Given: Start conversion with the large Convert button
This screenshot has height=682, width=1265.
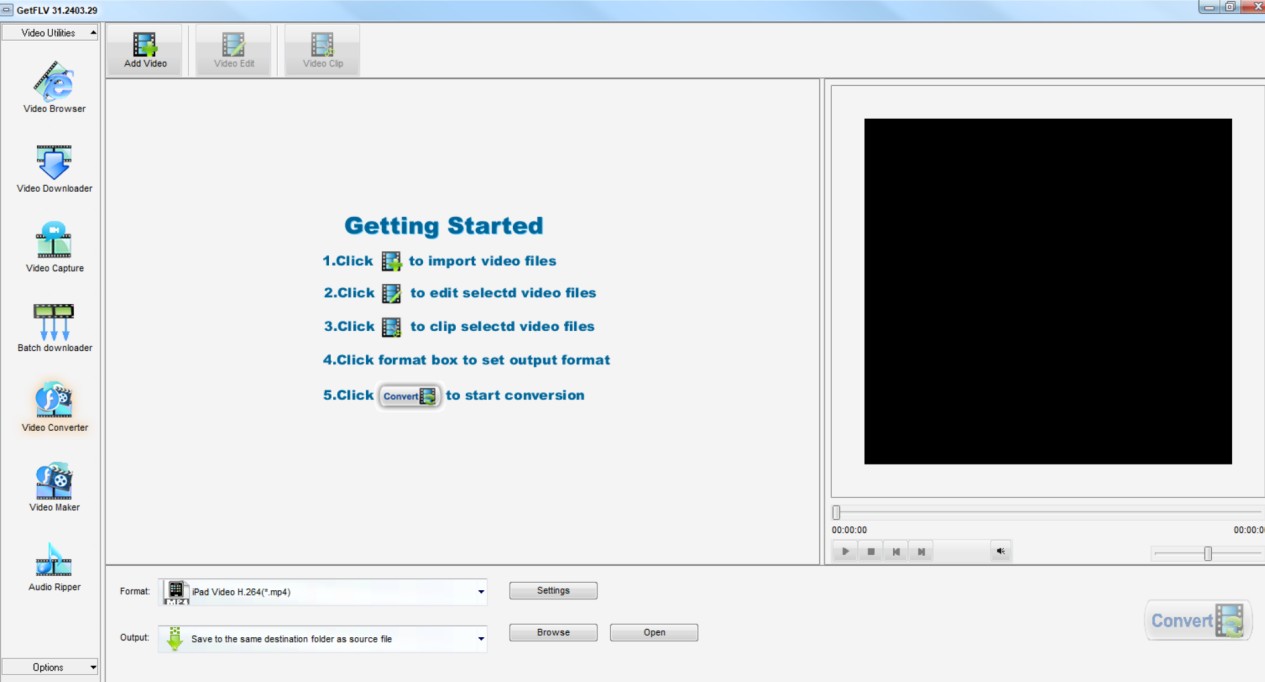Looking at the screenshot, I should pyautogui.click(x=1198, y=621).
